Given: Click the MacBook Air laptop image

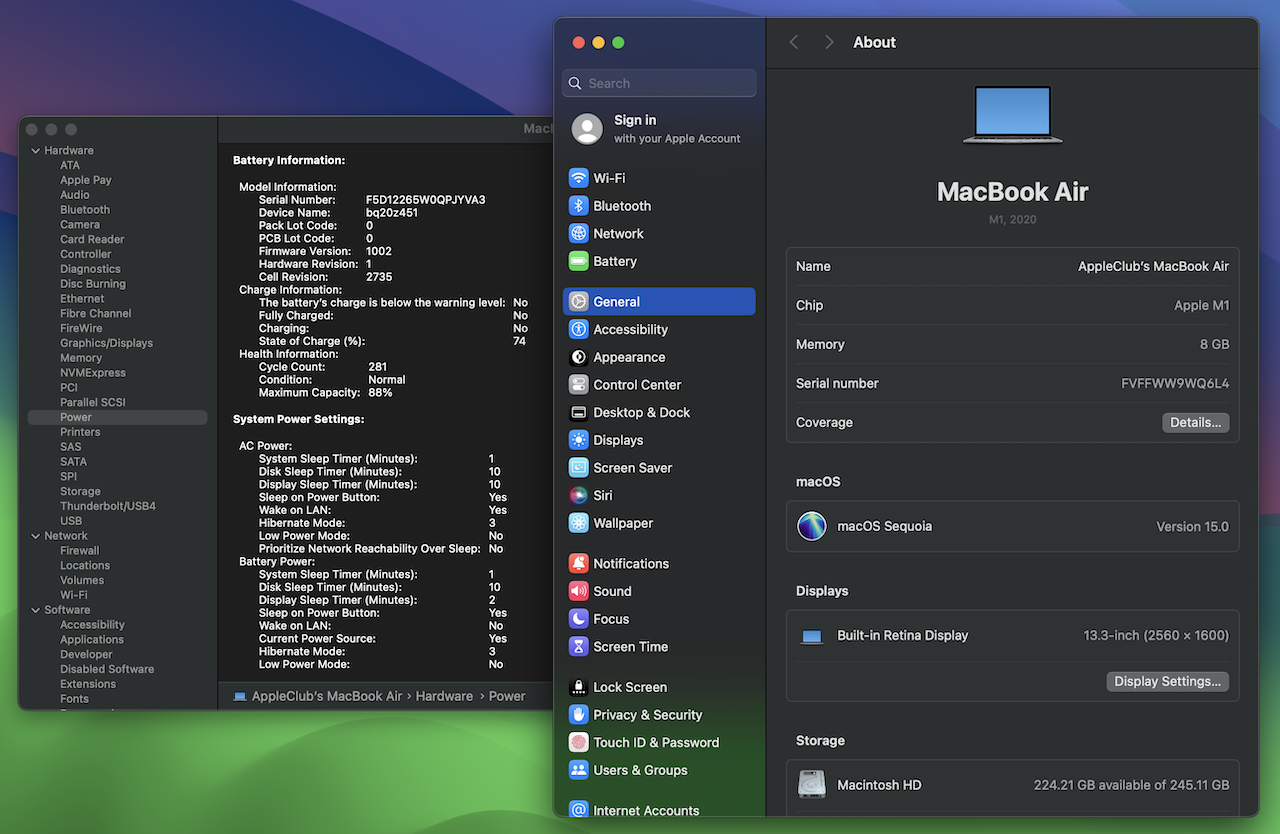Looking at the screenshot, I should (x=1012, y=114).
